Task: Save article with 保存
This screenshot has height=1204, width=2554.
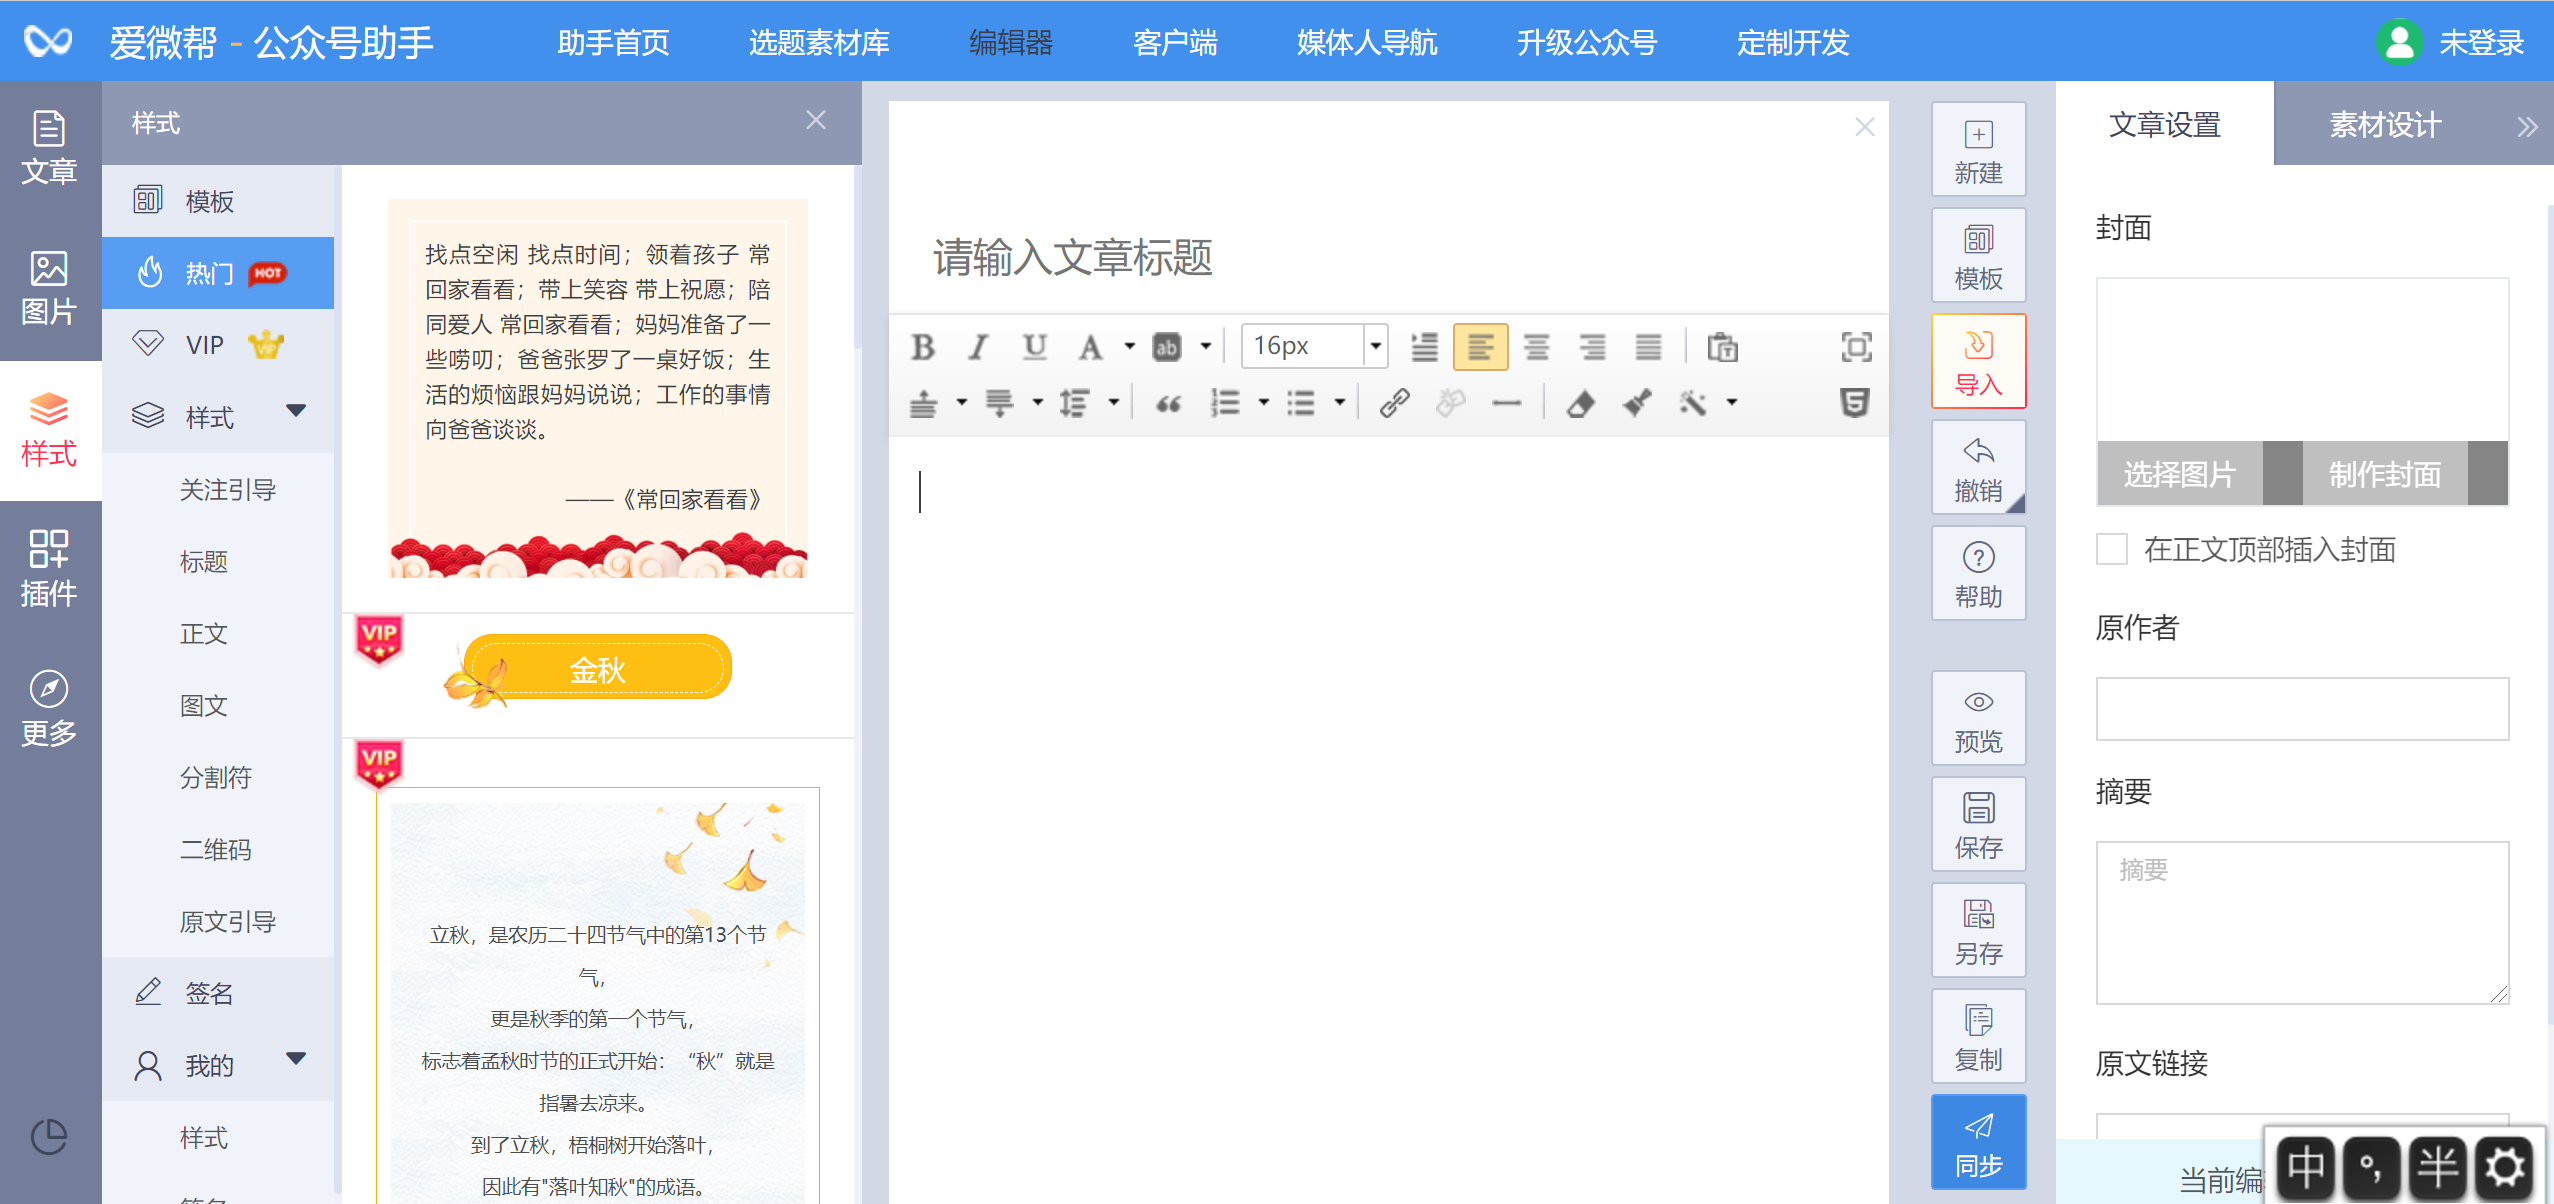Action: click(1978, 824)
